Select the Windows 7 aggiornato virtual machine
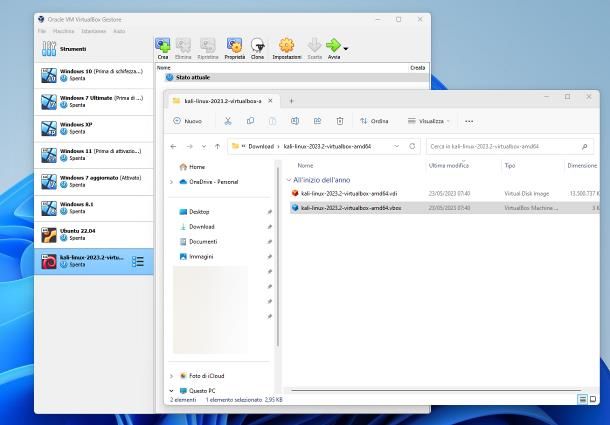Image resolution: width=610 pixels, height=425 pixels. click(93, 181)
